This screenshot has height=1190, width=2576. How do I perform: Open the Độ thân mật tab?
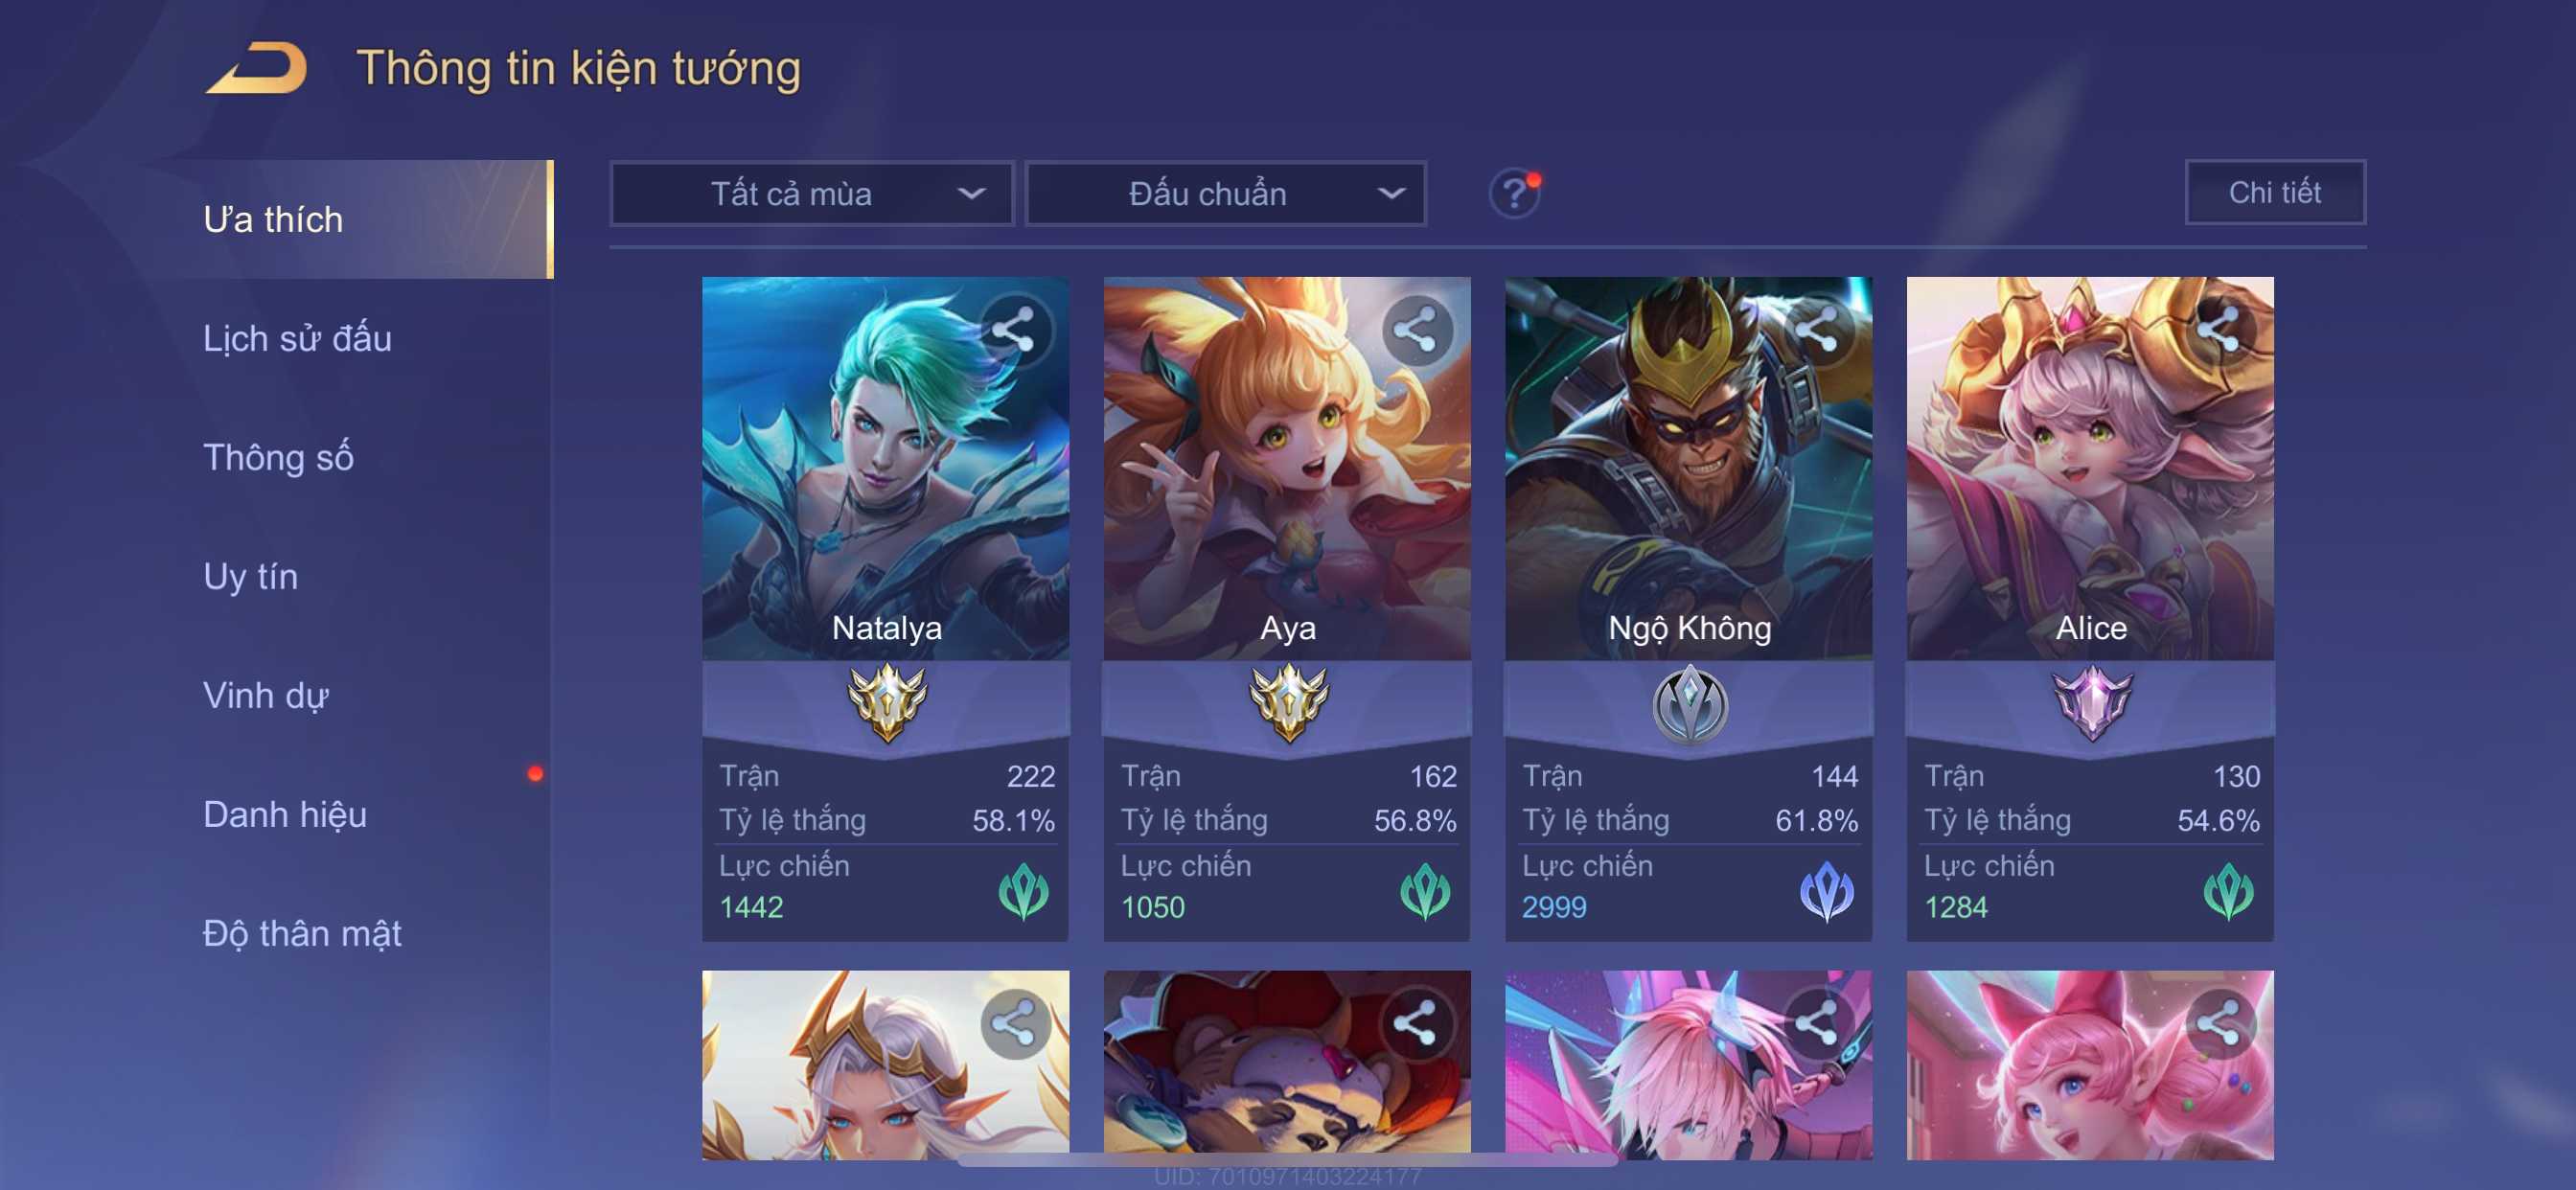point(302,933)
